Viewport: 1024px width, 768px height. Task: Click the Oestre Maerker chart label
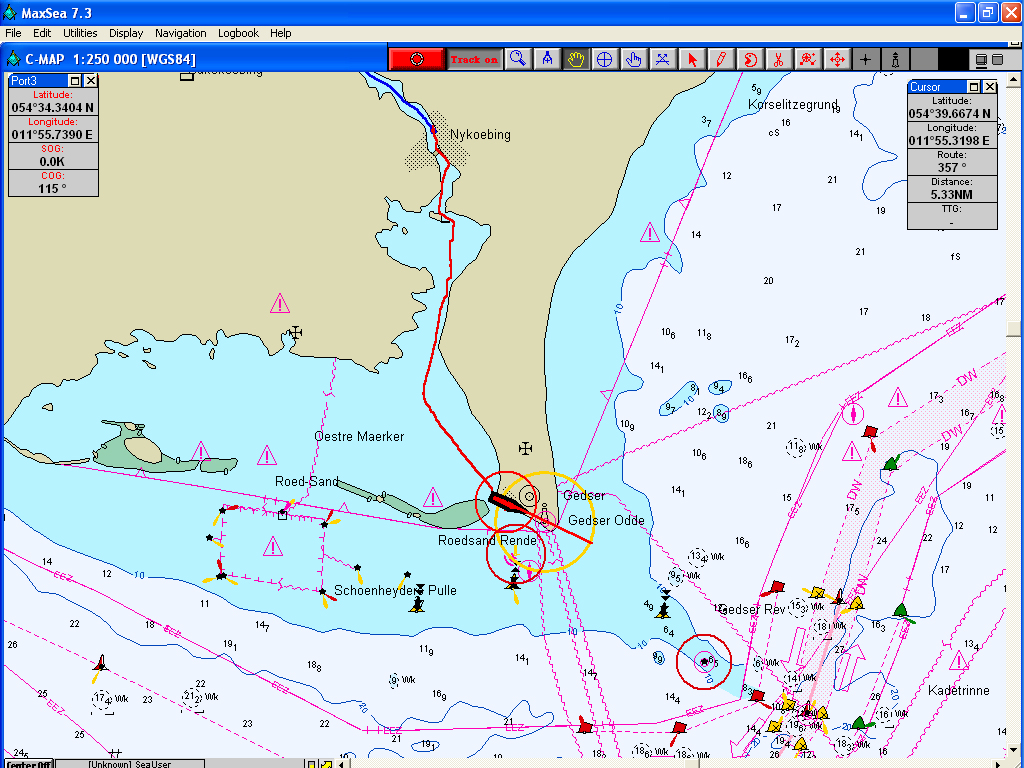point(359,436)
